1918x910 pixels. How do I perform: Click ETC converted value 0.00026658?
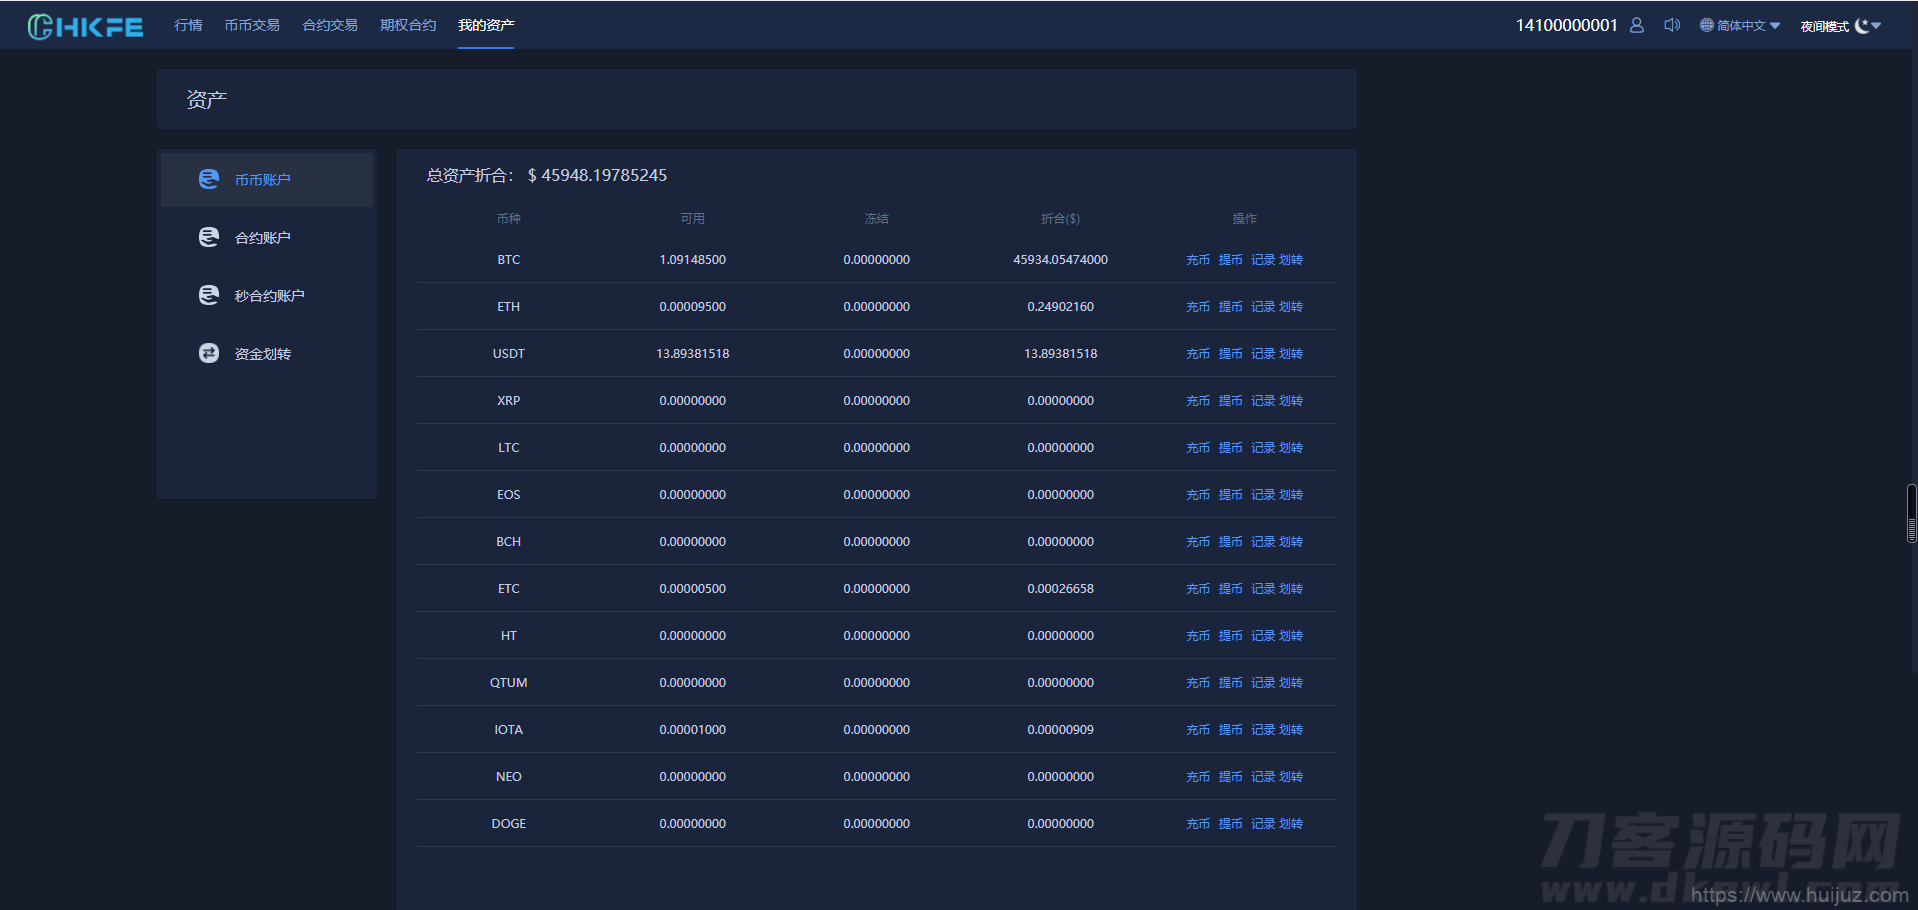[x=1060, y=589]
